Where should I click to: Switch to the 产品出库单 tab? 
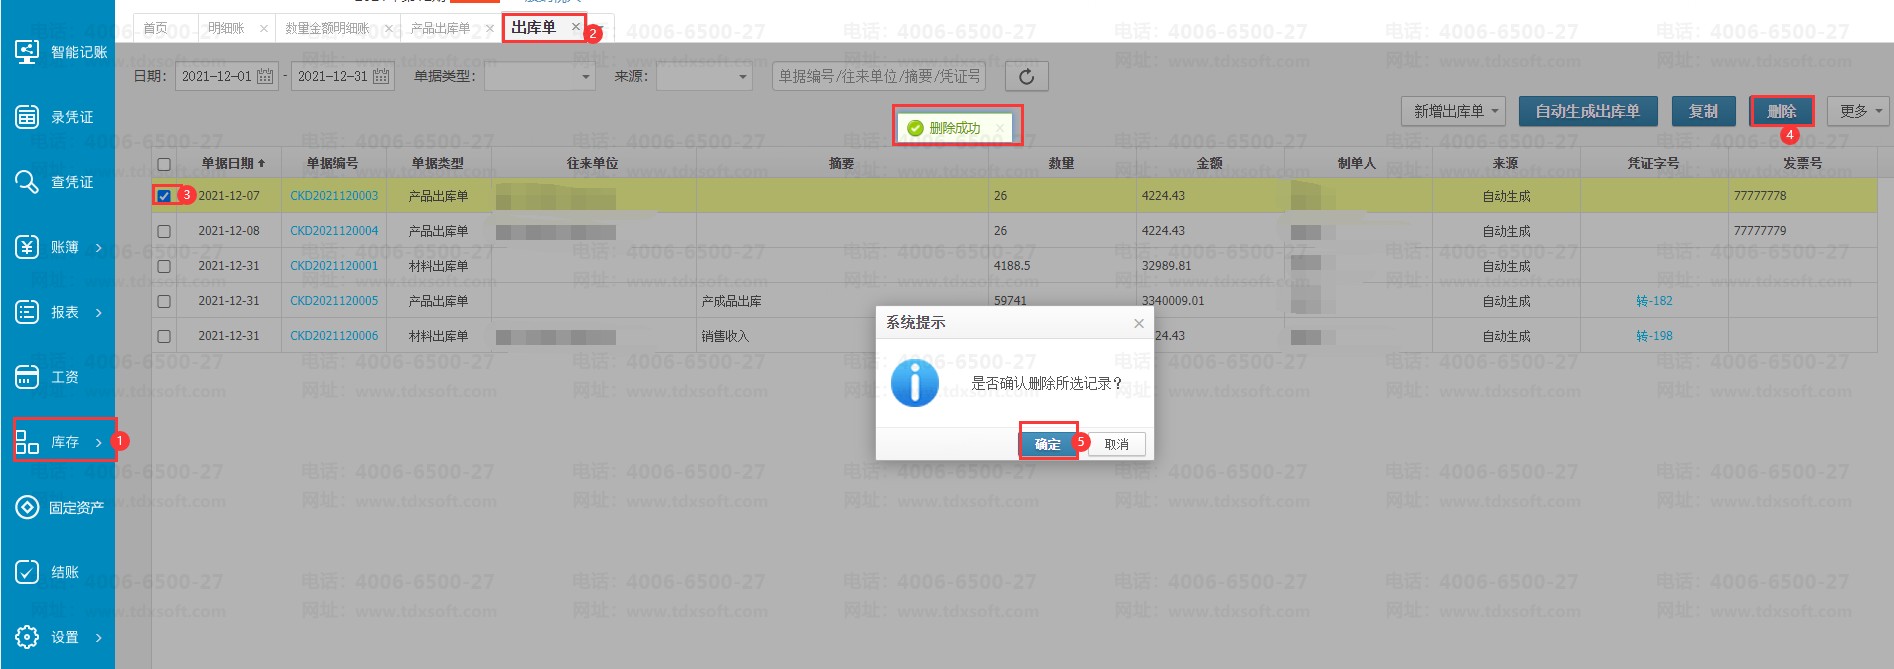coord(440,28)
